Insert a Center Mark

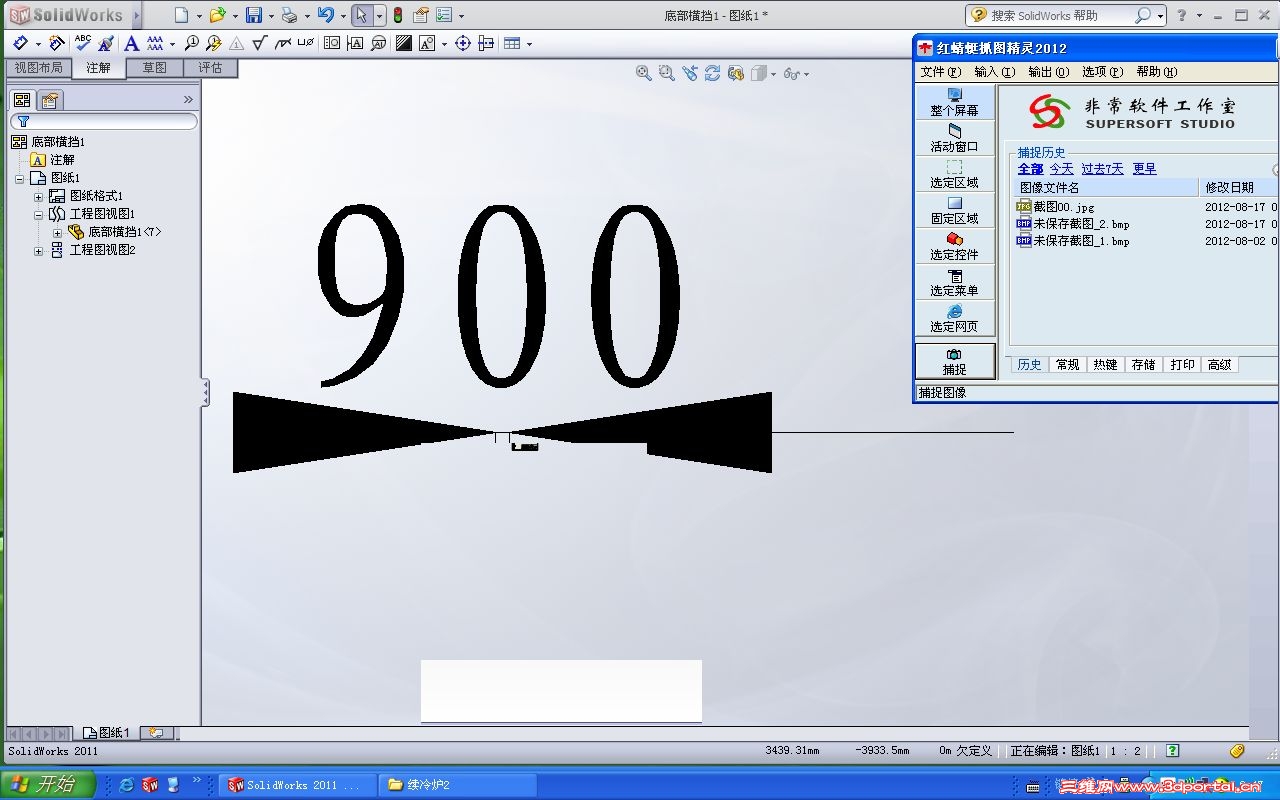click(x=463, y=43)
